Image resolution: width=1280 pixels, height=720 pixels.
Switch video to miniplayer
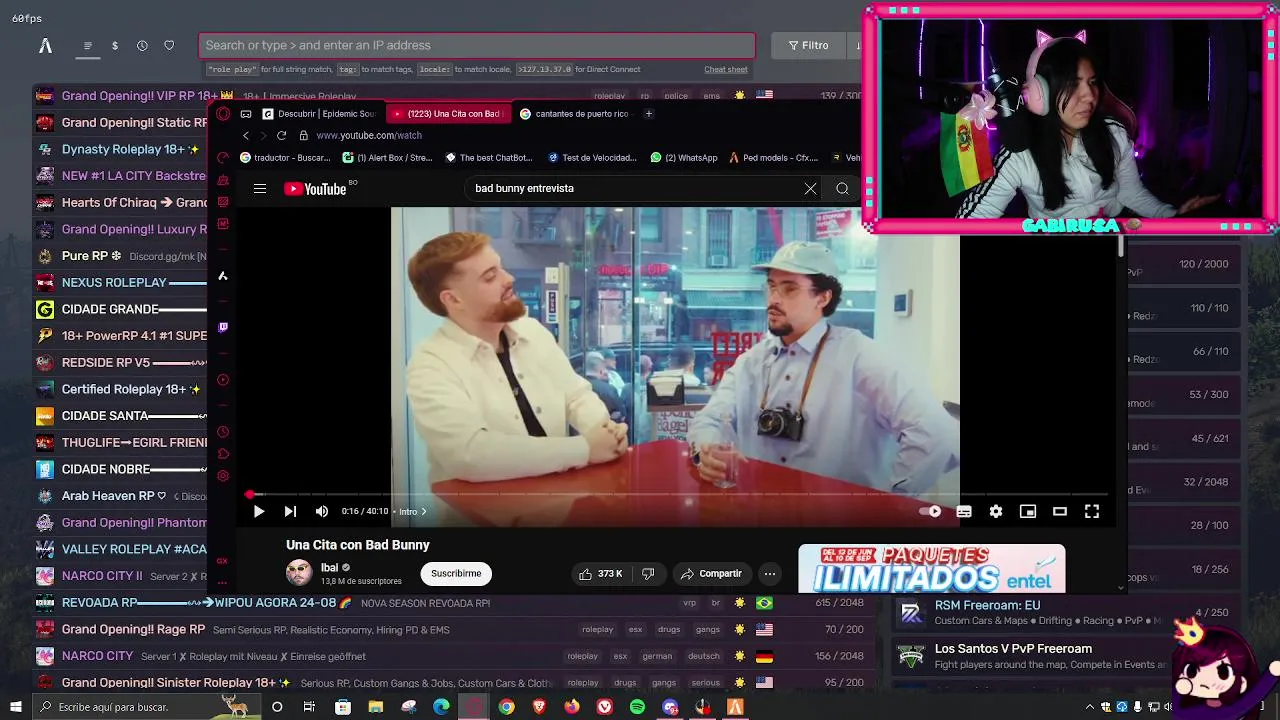1028,511
